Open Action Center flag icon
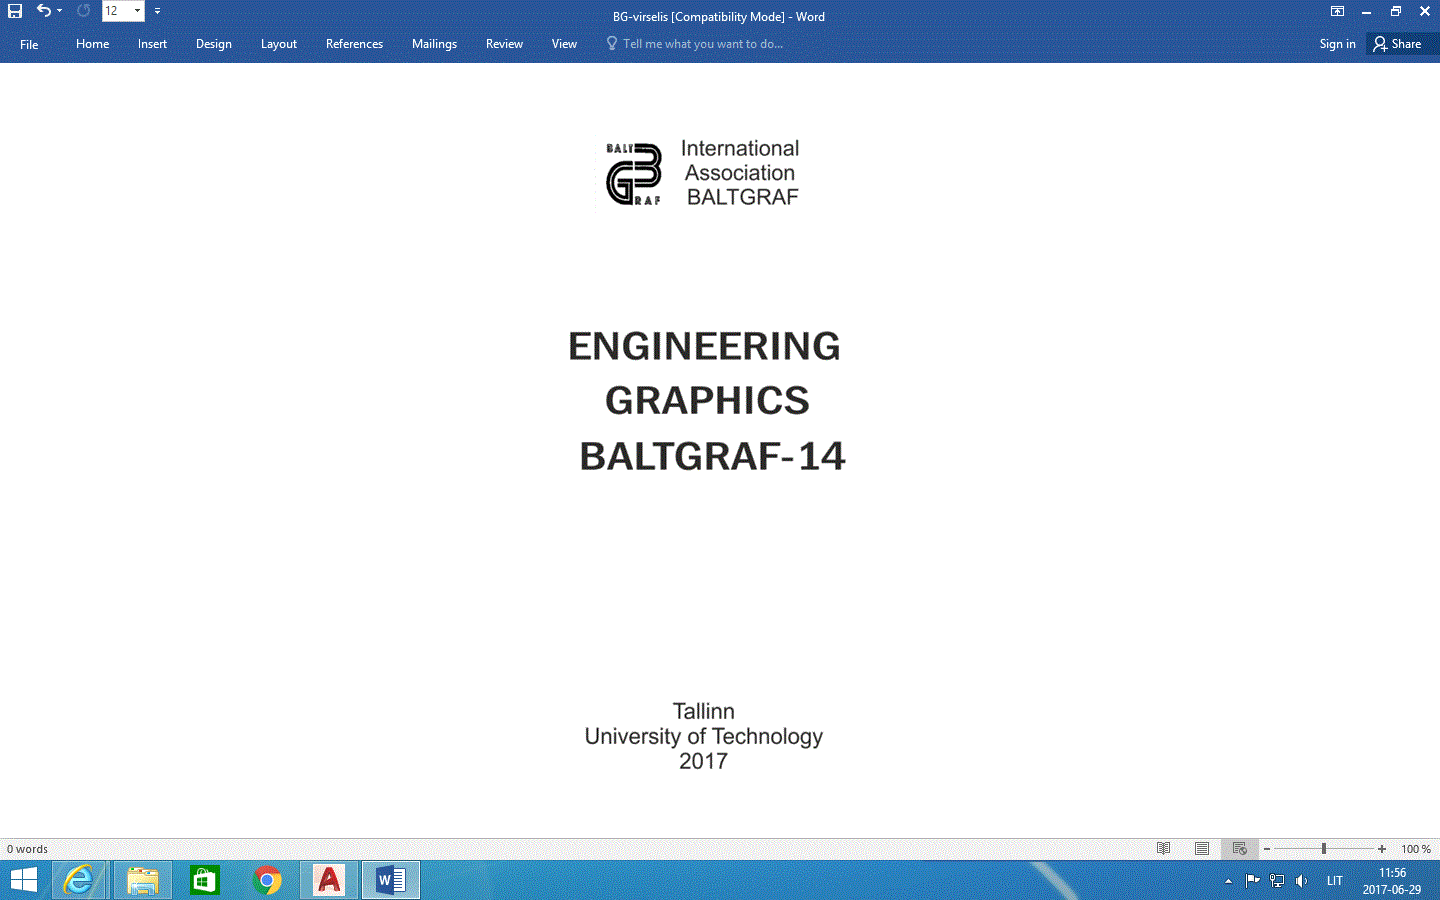 tap(1252, 881)
